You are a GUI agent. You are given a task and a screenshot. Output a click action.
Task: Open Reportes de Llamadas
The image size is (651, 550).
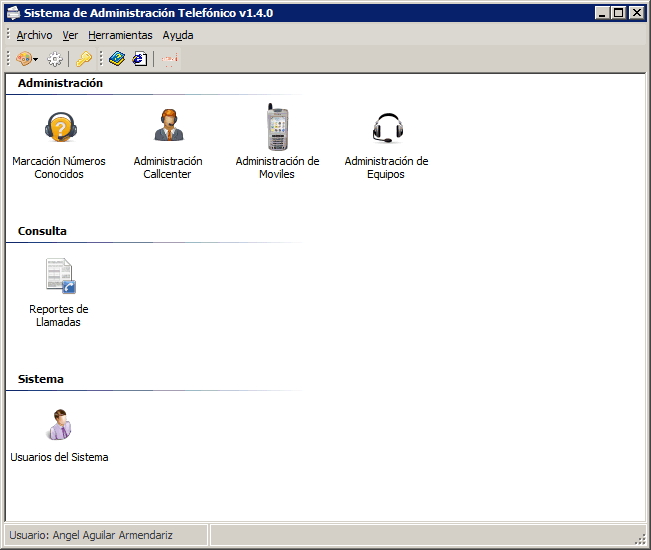[61, 276]
